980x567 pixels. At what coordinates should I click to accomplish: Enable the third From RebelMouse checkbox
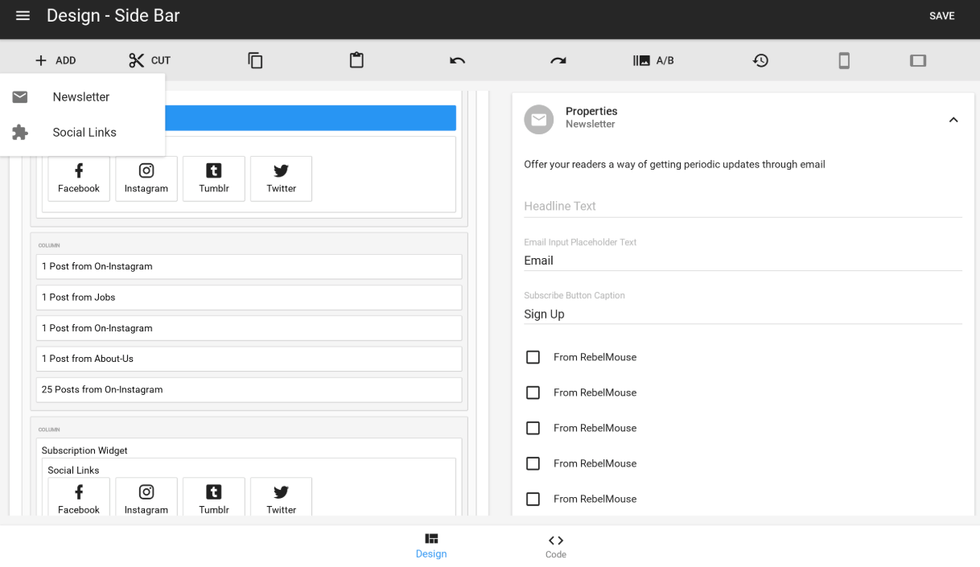point(533,428)
